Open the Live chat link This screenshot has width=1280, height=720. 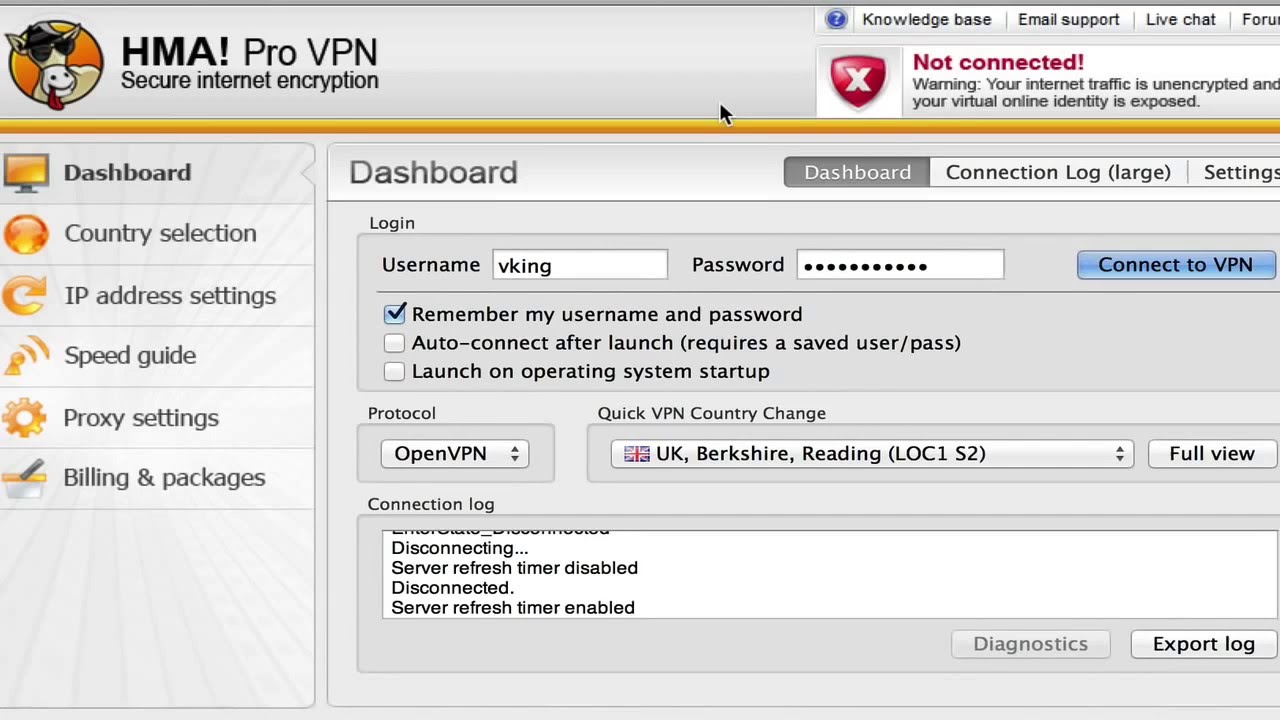(x=1180, y=19)
